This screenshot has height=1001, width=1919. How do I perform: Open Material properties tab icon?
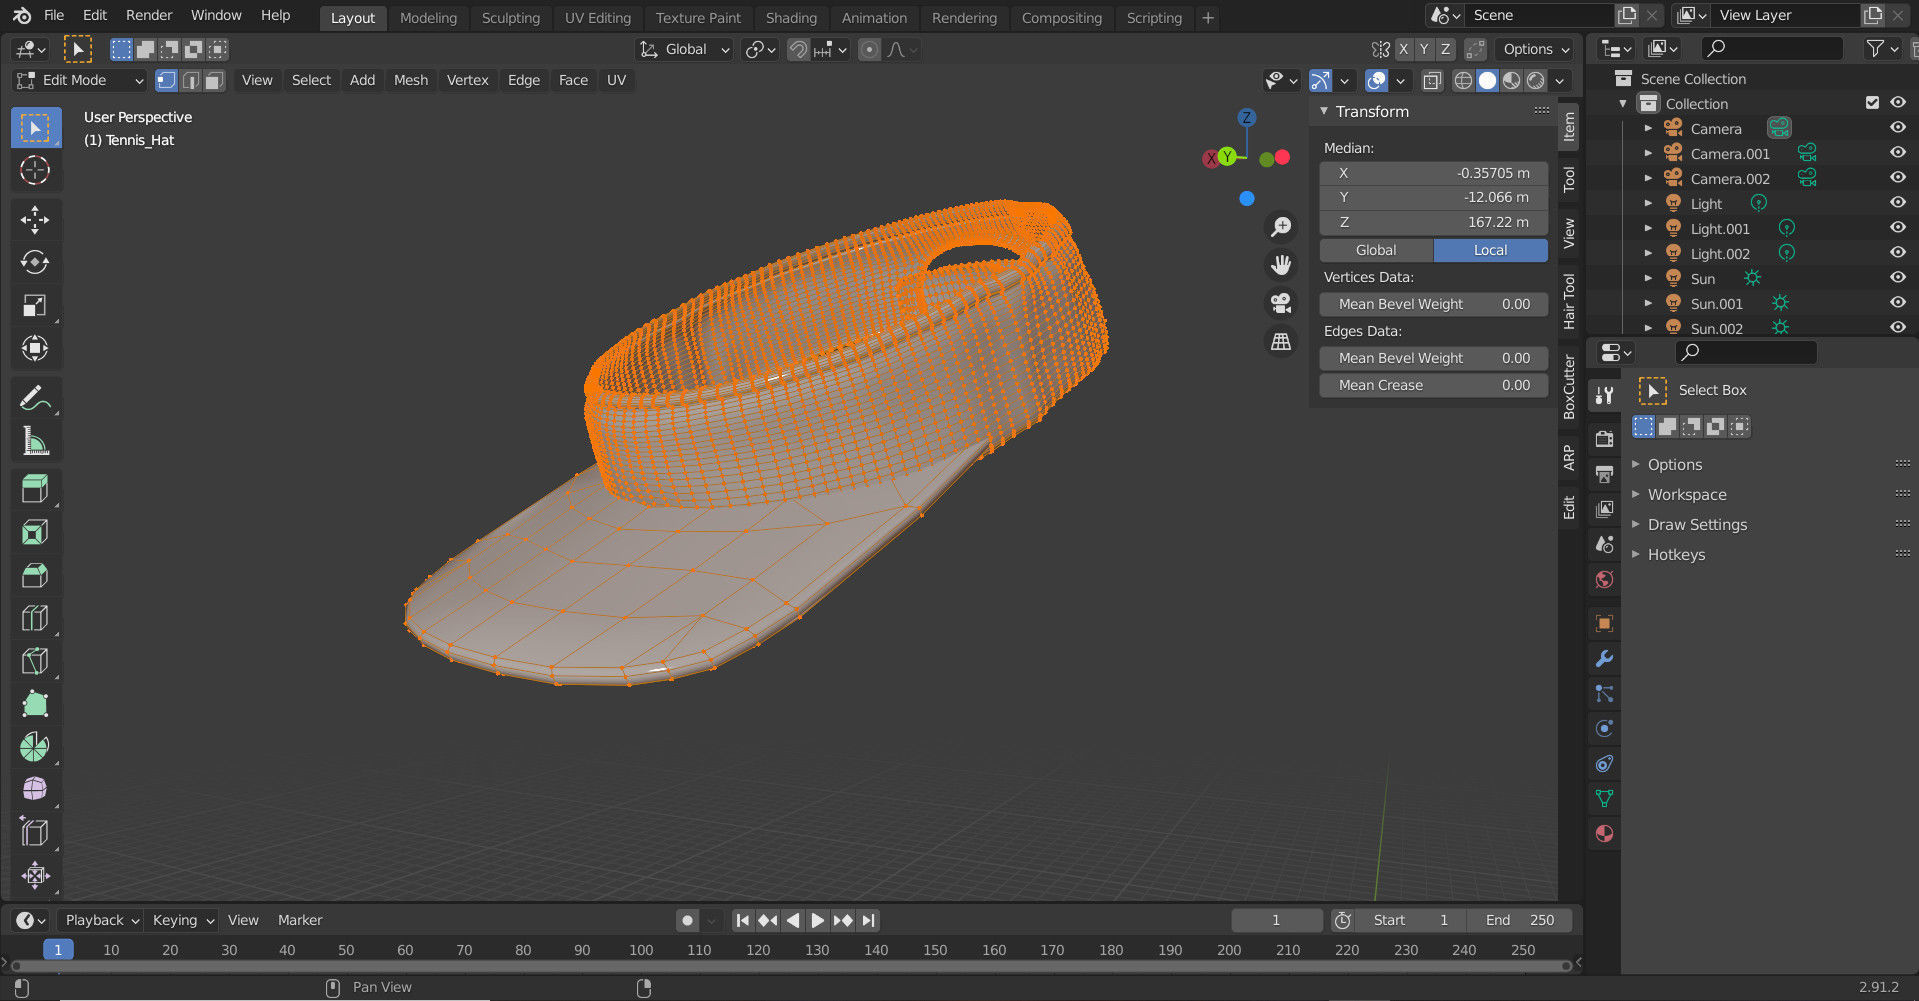[1604, 833]
